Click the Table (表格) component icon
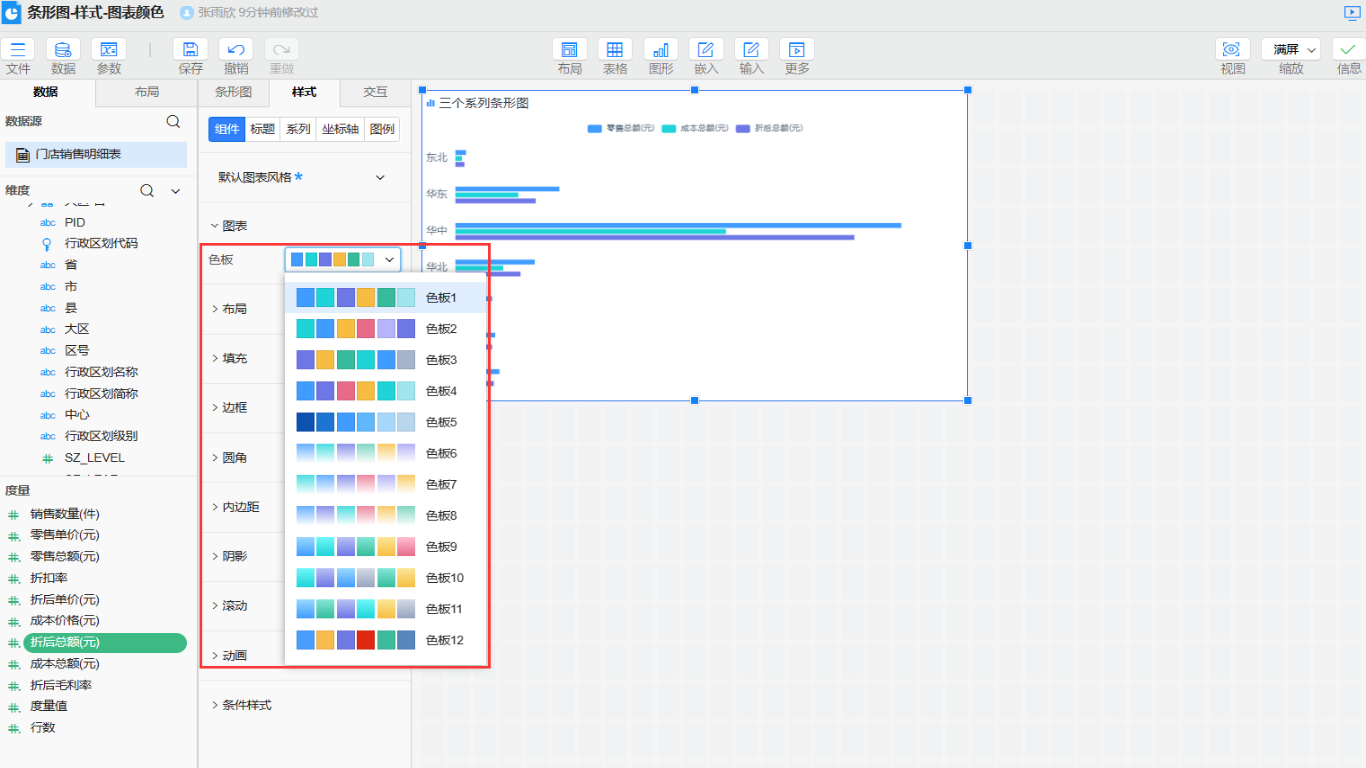This screenshot has height=768, width=1366. [615, 50]
